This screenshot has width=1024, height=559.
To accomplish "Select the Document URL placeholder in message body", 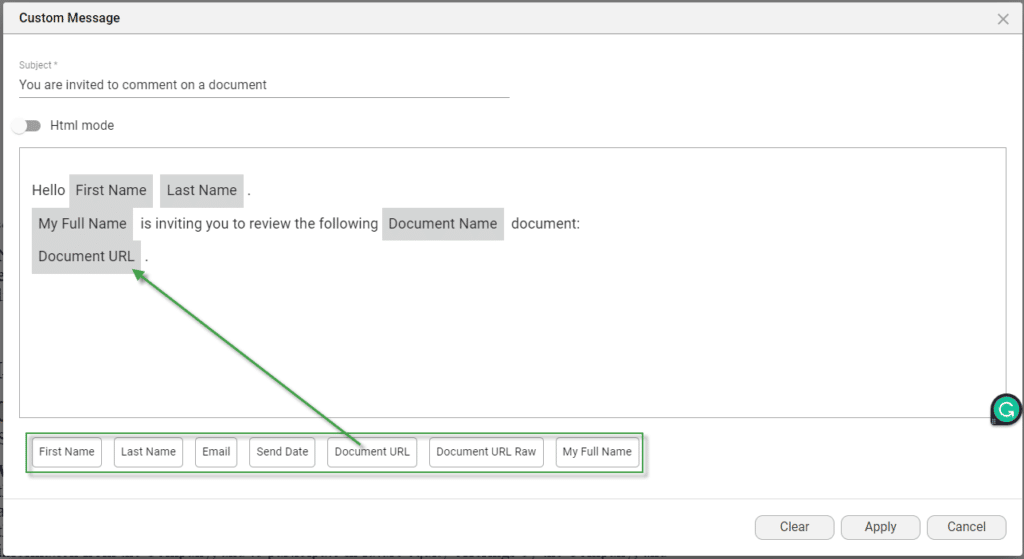I will click(x=86, y=256).
